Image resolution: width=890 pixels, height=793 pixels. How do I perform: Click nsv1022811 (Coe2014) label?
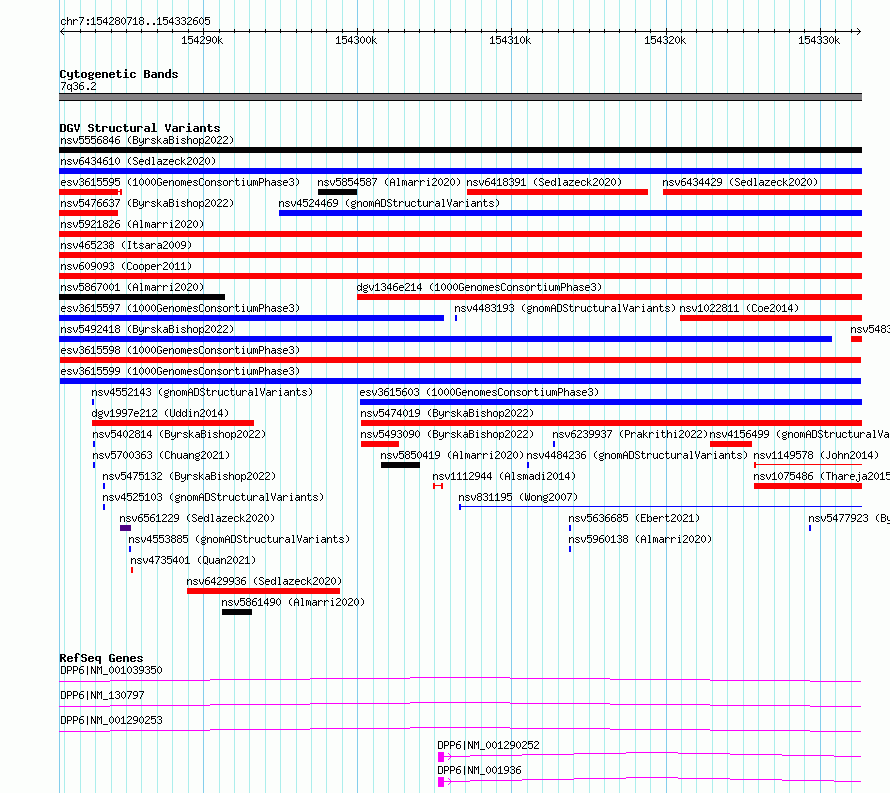739,308
